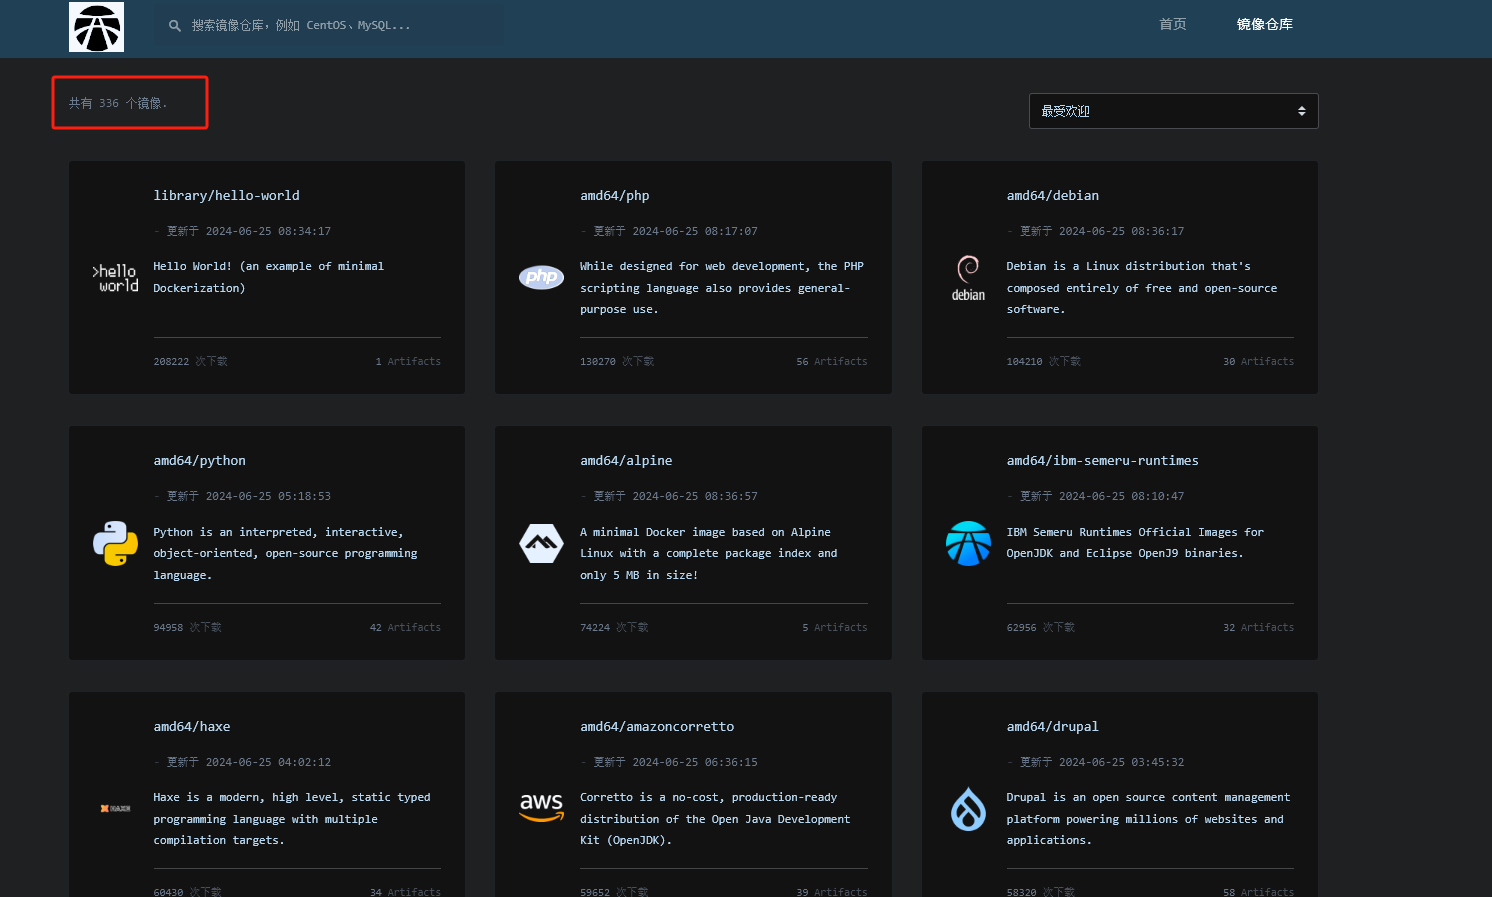Viewport: 1492px width, 897px height.
Task: Open the amd64/drupal repository link
Action: point(1052,727)
